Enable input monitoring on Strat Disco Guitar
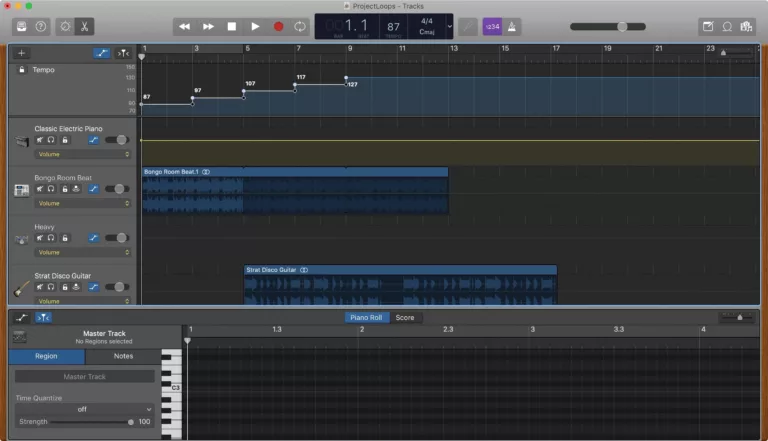768x441 pixels. click(76, 287)
